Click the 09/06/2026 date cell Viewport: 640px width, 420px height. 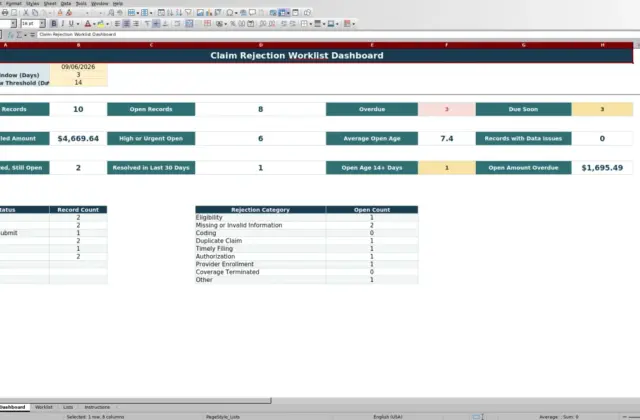pyautogui.click(x=78, y=67)
